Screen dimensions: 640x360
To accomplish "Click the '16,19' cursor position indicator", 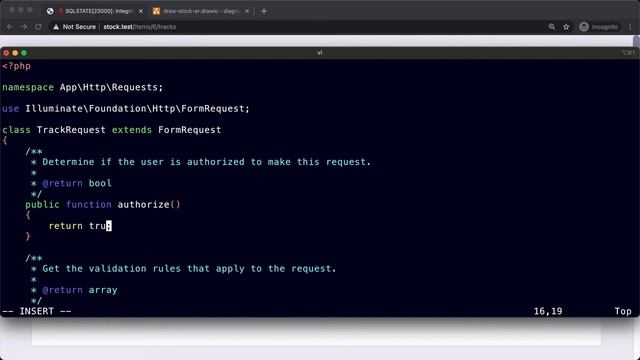I will (x=548, y=311).
